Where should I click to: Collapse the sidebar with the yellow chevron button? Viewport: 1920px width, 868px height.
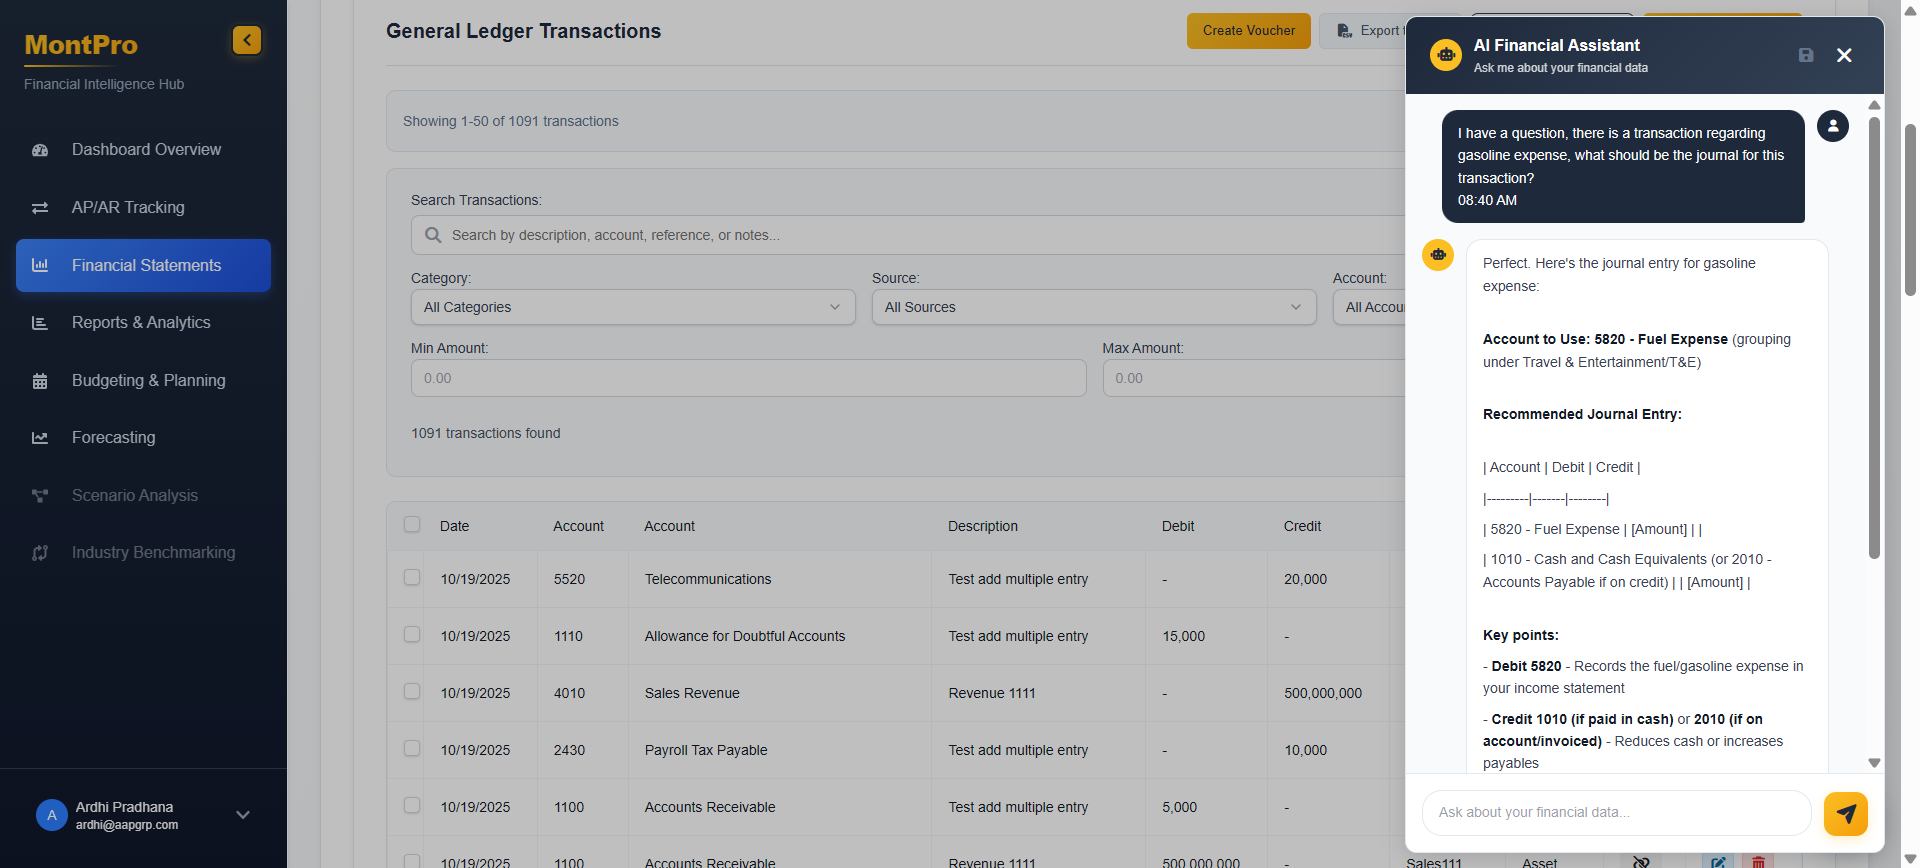pos(247,40)
